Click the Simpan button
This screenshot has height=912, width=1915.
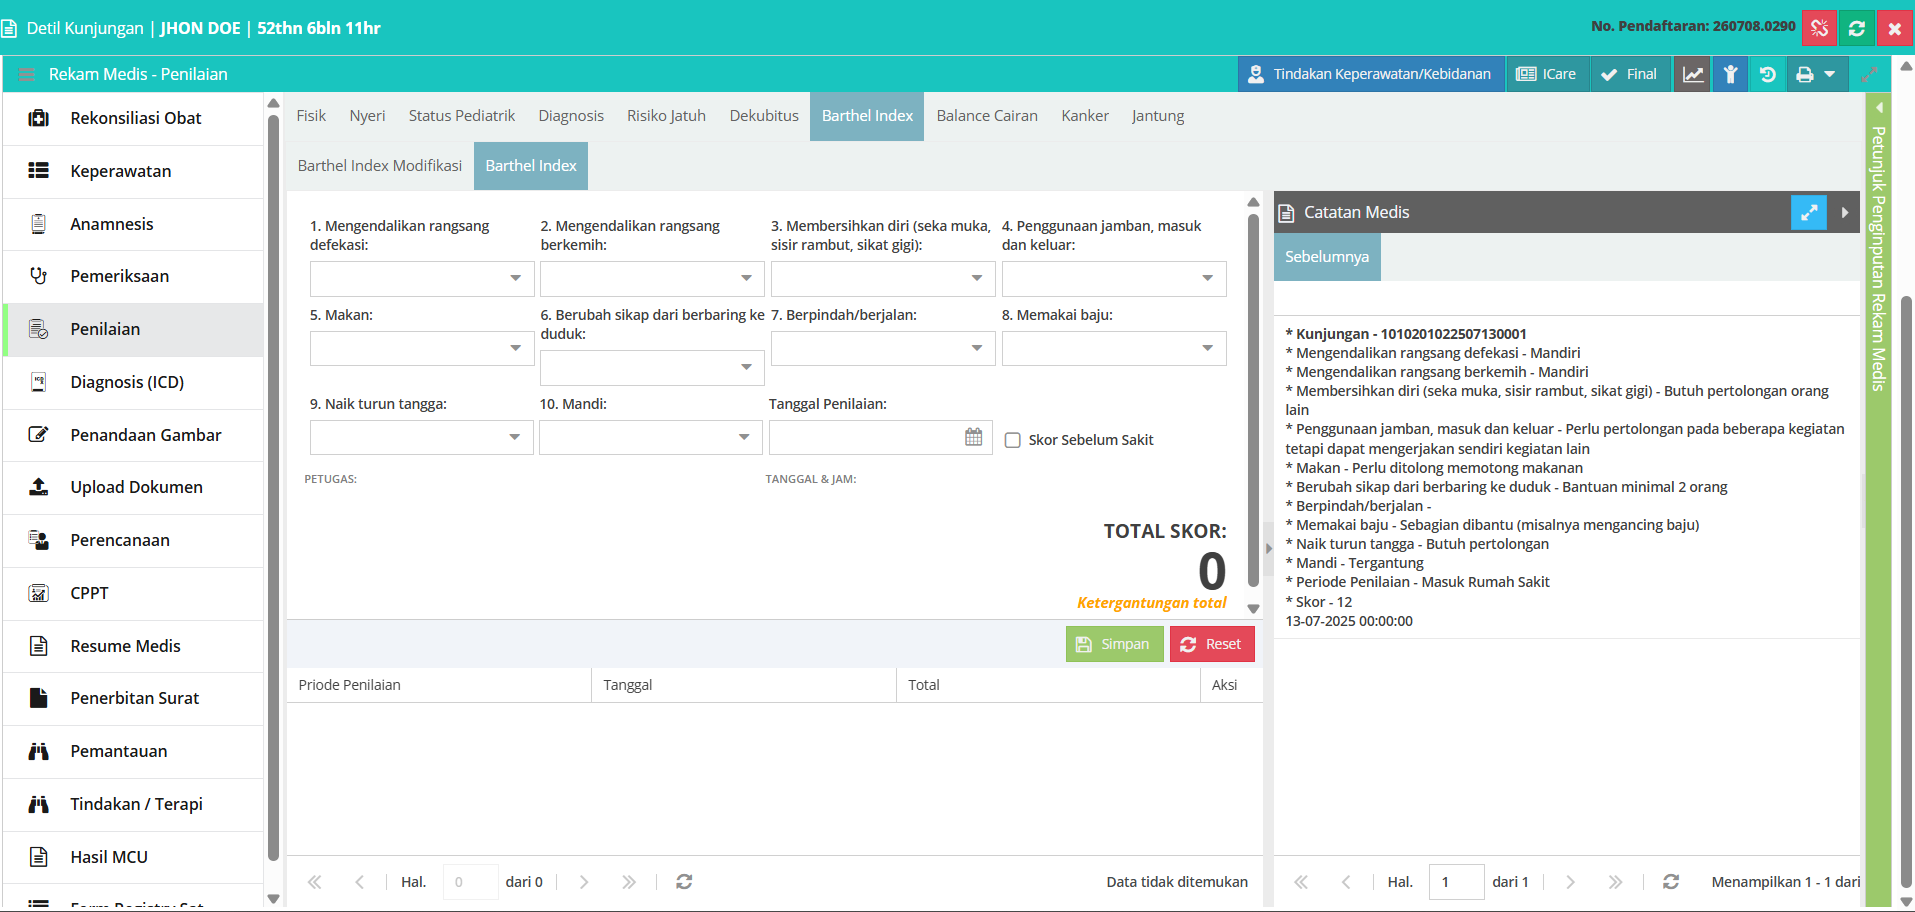1114,644
